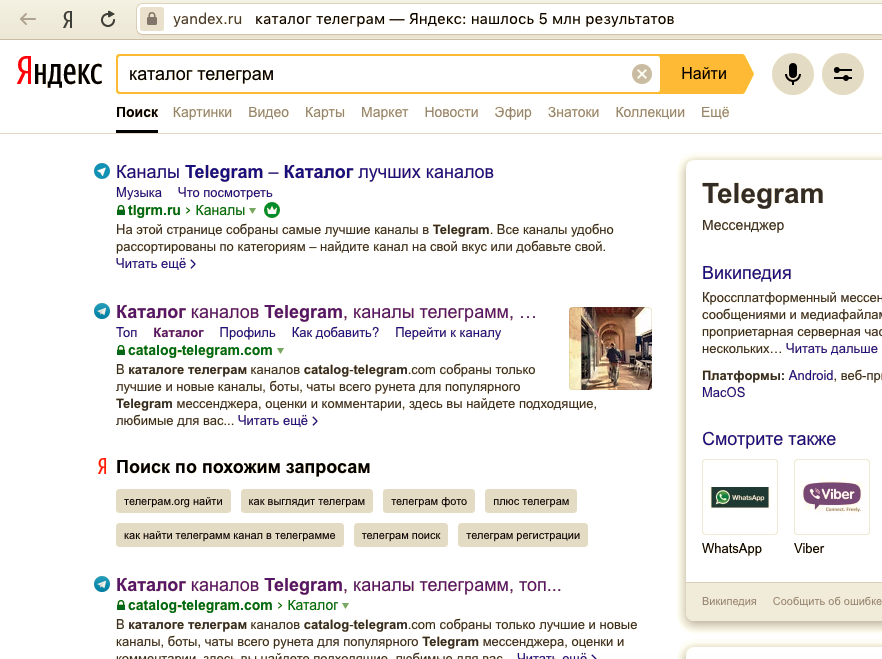
Task: Click the Telegram favicon of the second catalog-telegram result
Action: pos(102,311)
